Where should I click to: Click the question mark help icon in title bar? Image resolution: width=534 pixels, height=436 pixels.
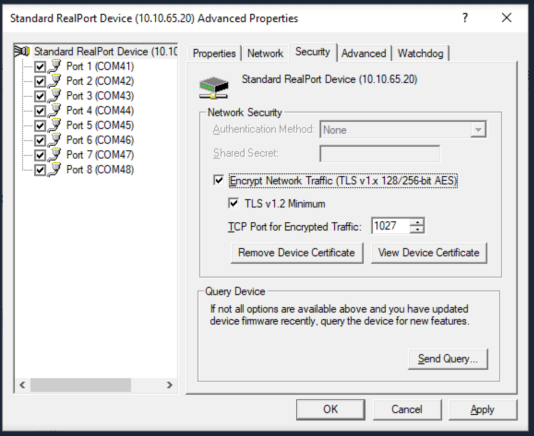click(x=465, y=18)
